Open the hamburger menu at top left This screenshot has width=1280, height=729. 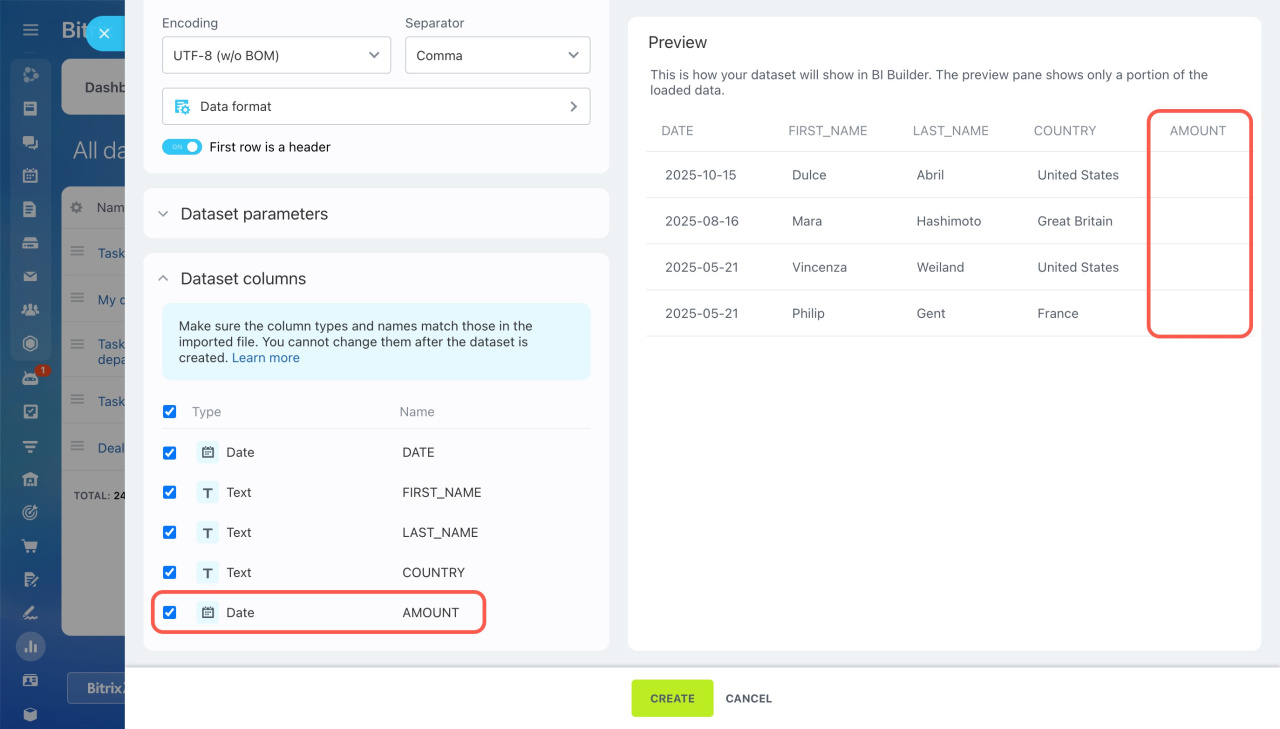pyautogui.click(x=30, y=30)
